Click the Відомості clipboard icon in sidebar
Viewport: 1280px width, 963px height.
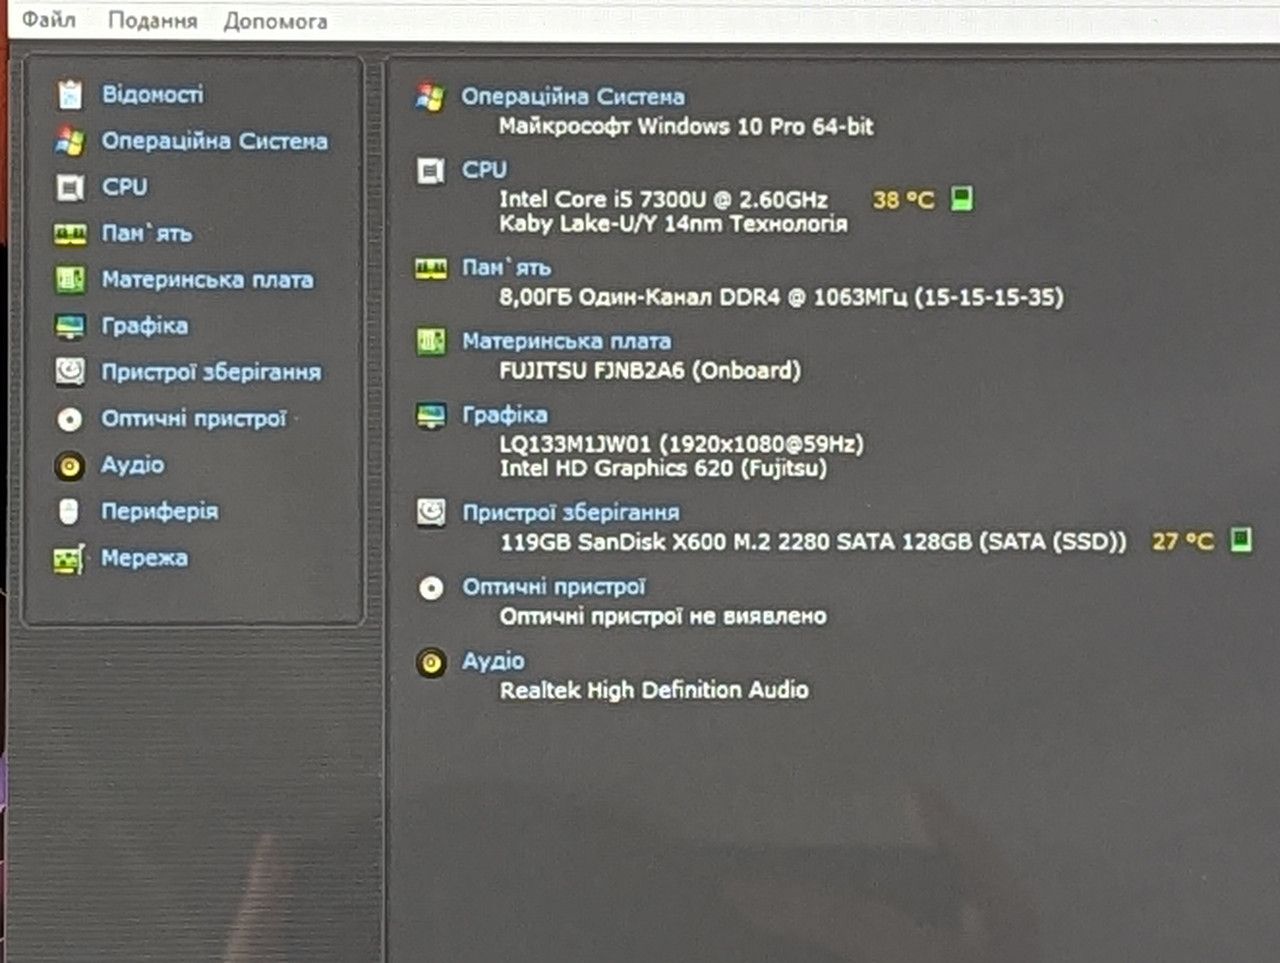(x=70, y=94)
